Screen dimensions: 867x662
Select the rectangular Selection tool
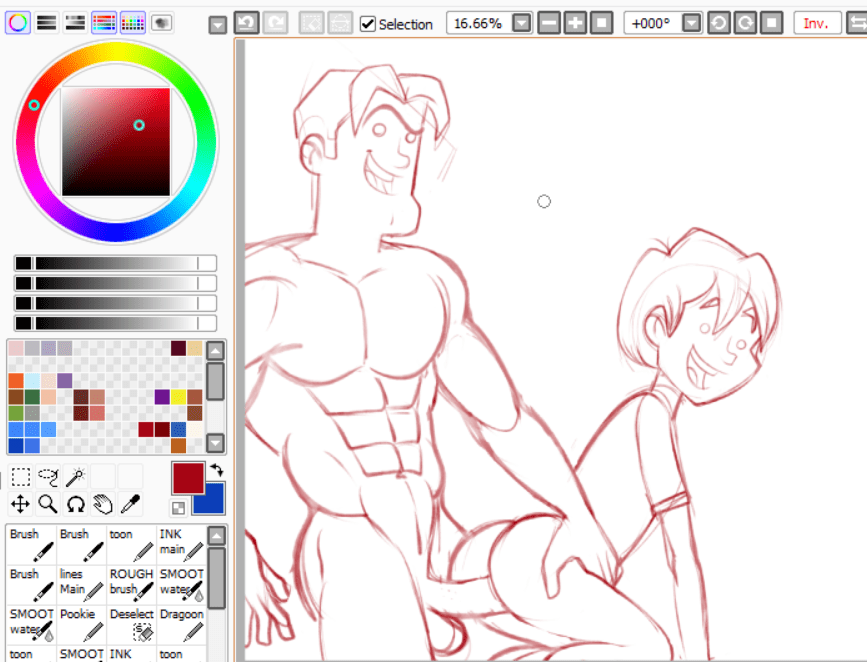(20, 477)
